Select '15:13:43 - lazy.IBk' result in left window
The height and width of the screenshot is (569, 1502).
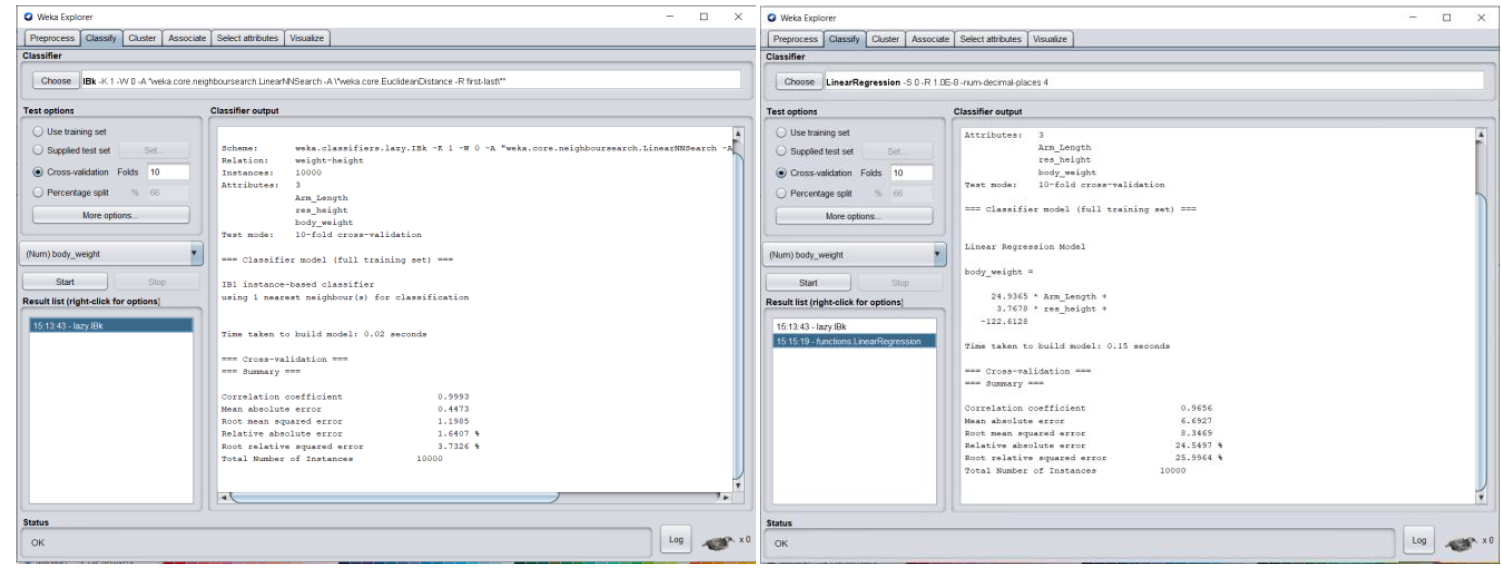coord(110,325)
